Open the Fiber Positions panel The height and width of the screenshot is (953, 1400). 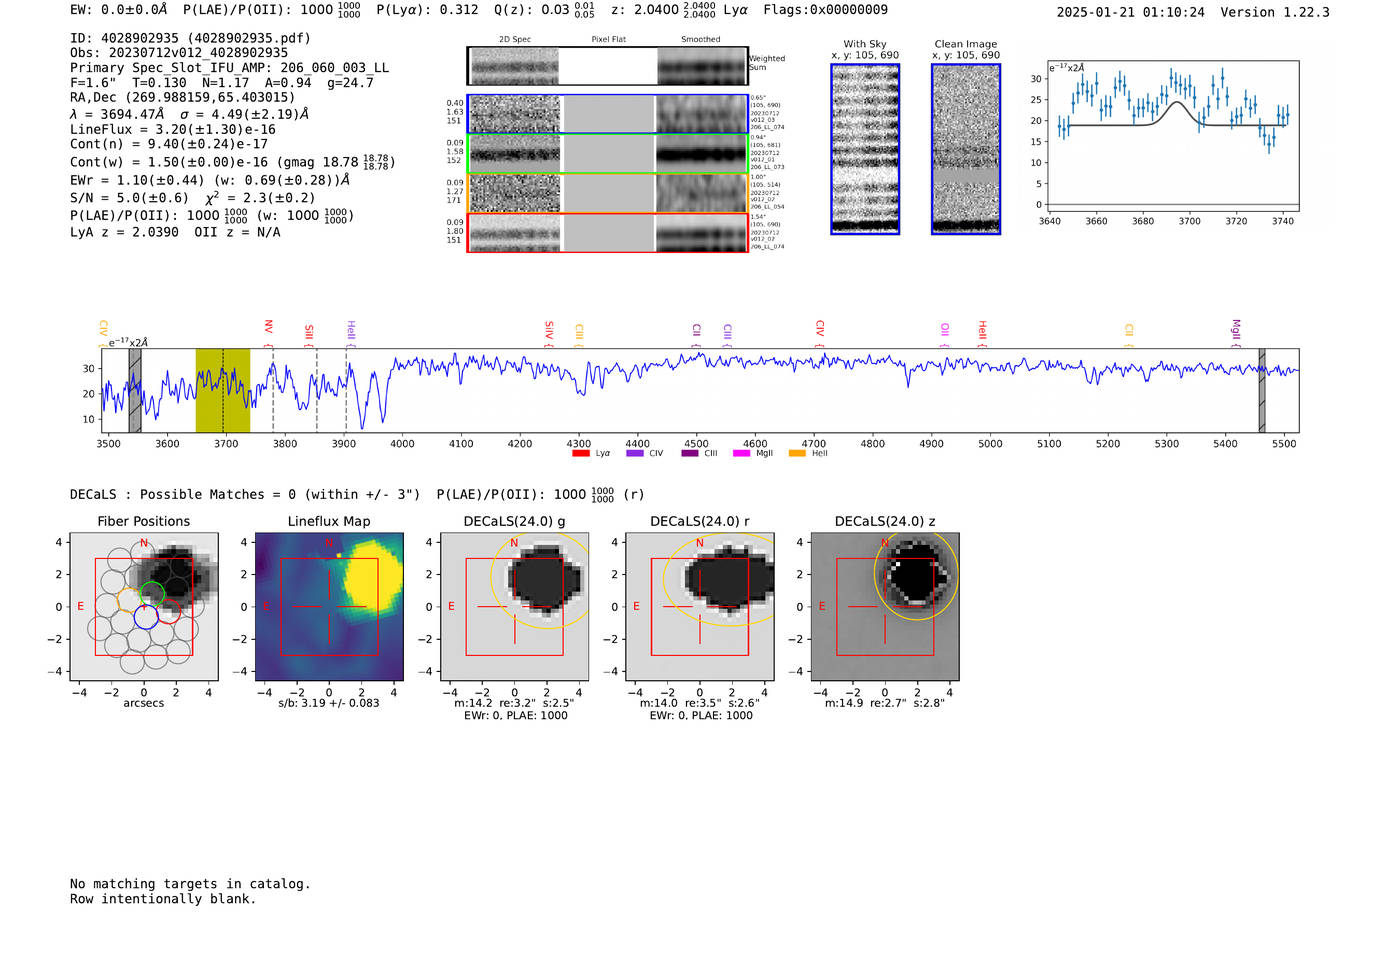click(x=144, y=606)
